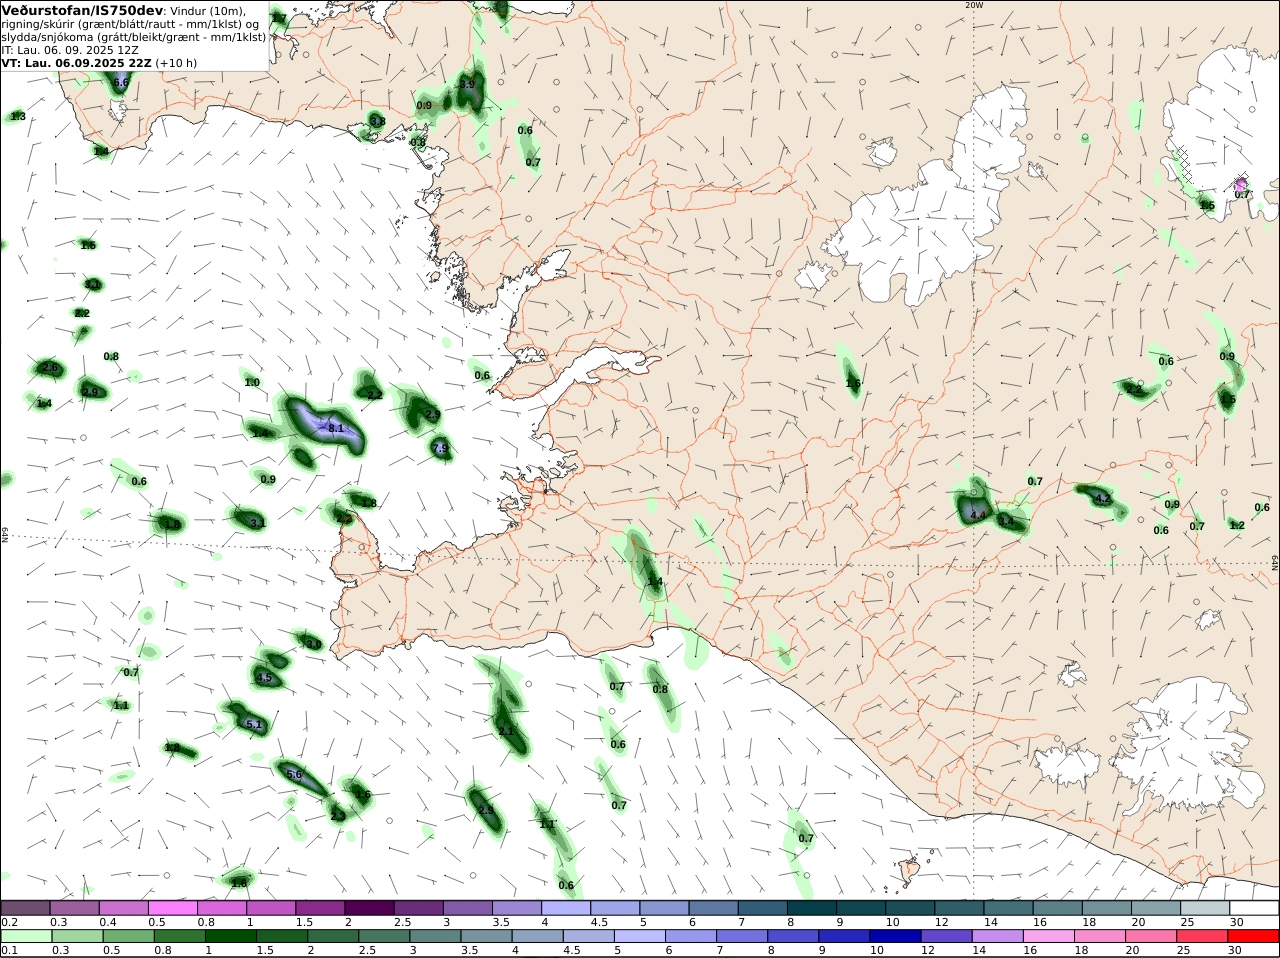Select the 1.0 precipitation value label
Viewport: 1280px width, 958px height.
pos(252,382)
